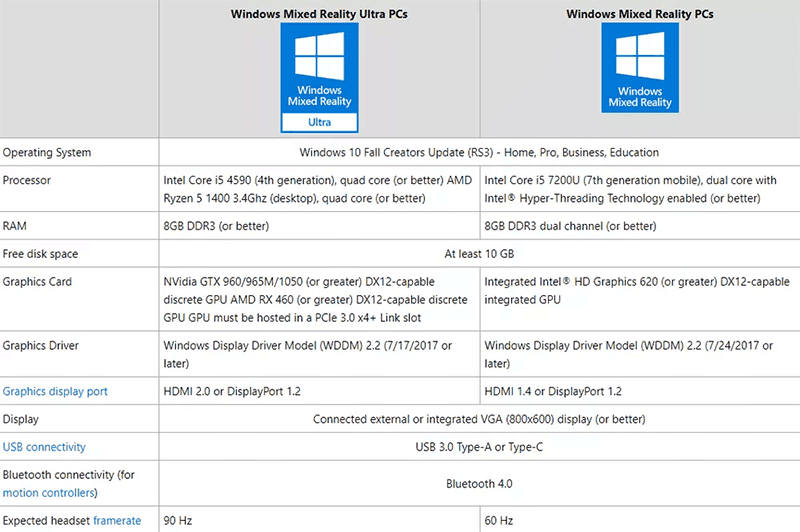Image resolution: width=800 pixels, height=532 pixels.
Task: Click the 90 Hz framerate value
Action: (x=178, y=520)
